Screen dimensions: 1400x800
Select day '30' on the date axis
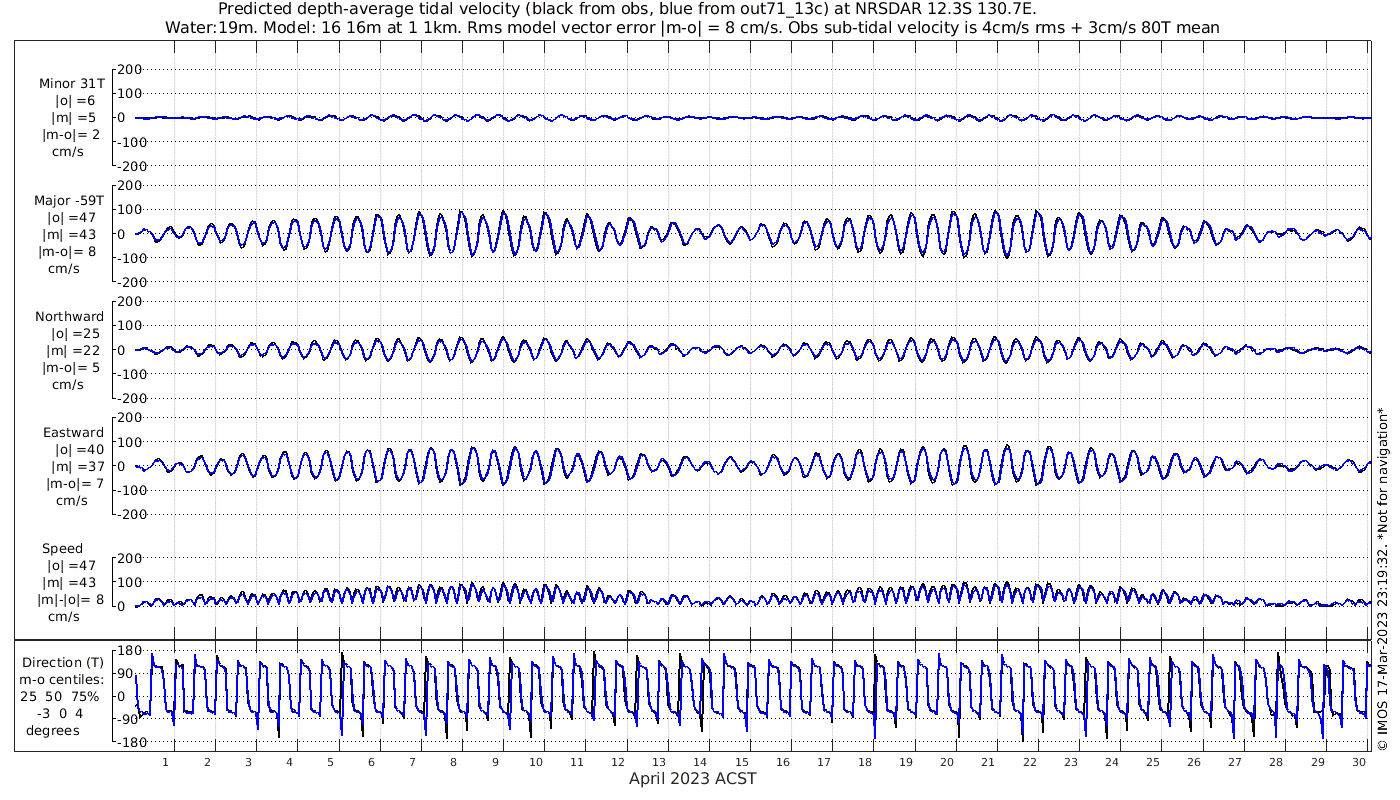tap(1359, 762)
